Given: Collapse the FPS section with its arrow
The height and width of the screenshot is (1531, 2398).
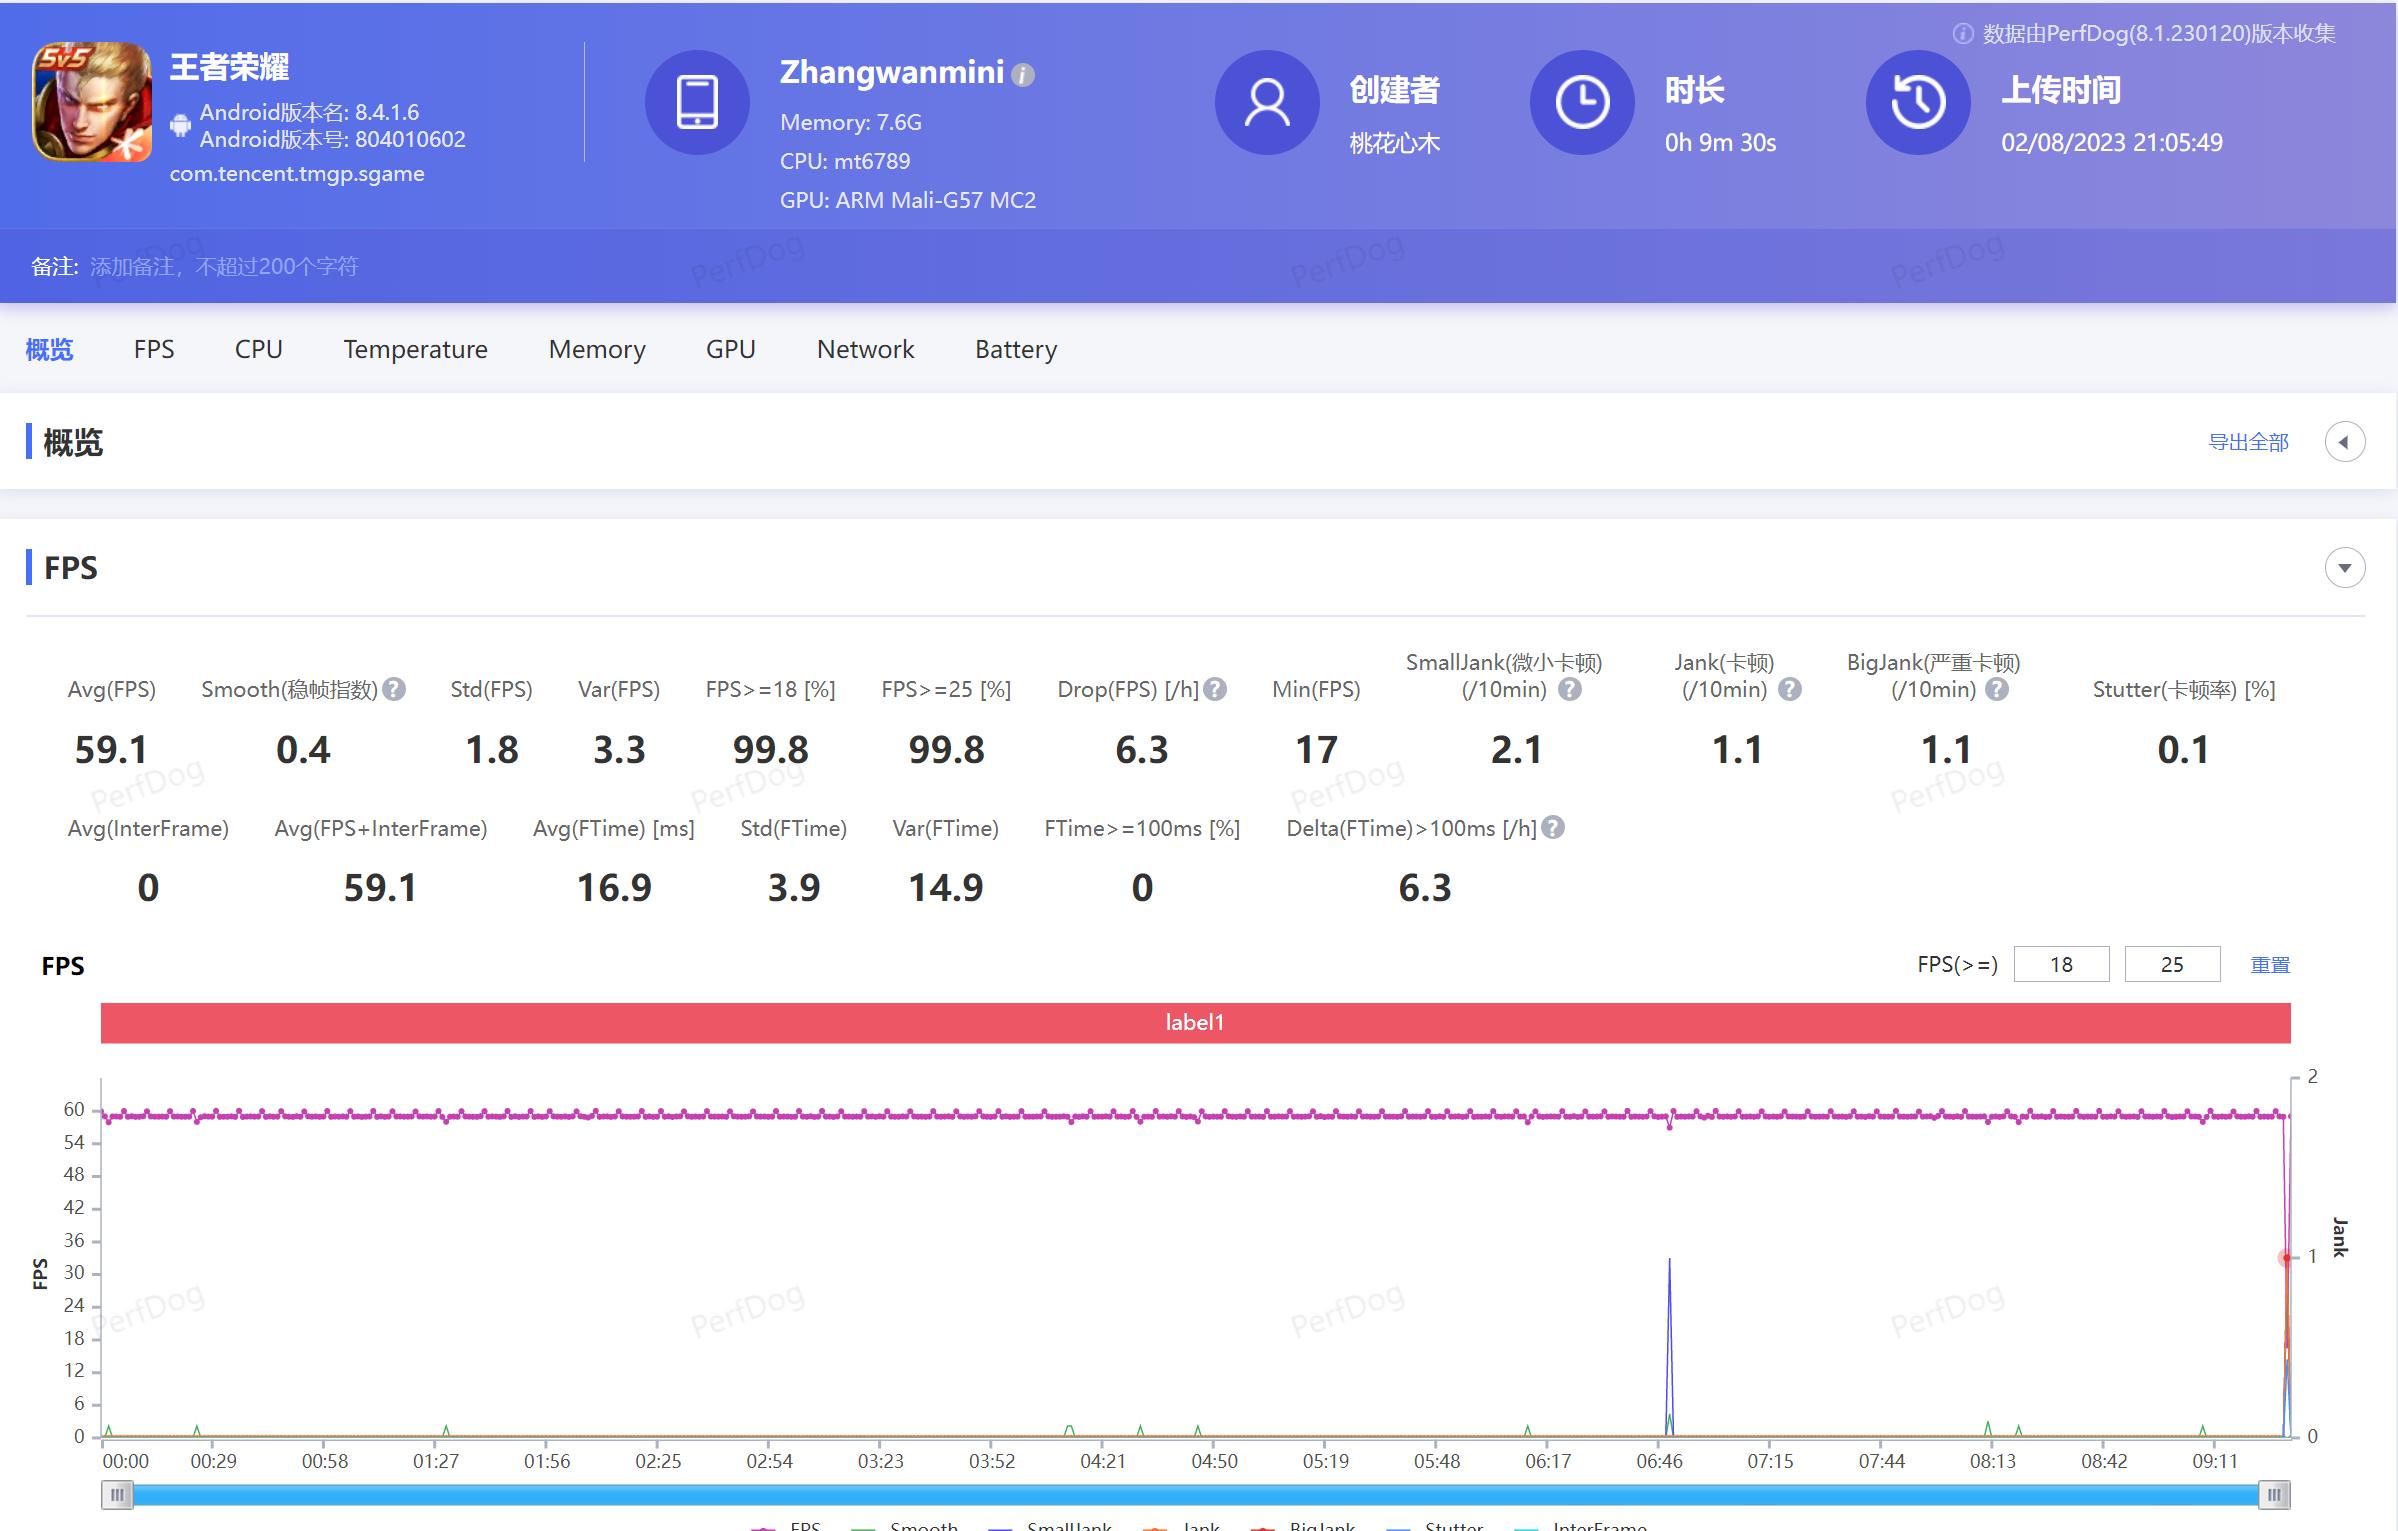Looking at the screenshot, I should coord(2344,568).
